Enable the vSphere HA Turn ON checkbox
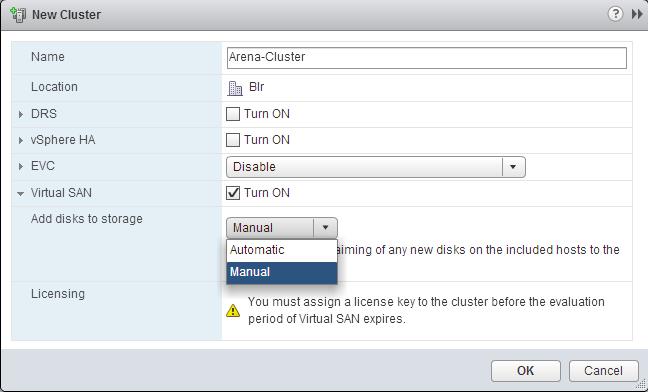Screen dimensions: 648x392 click(x=233, y=140)
